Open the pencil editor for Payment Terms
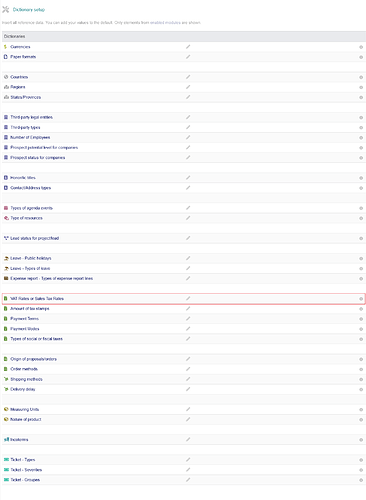366x500 pixels. (x=188, y=318)
